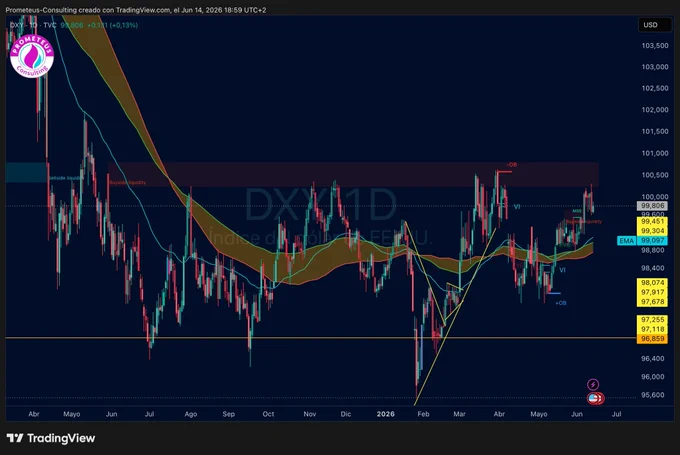Click the US flag economic event icon
This screenshot has height=455, width=680.
593,398
